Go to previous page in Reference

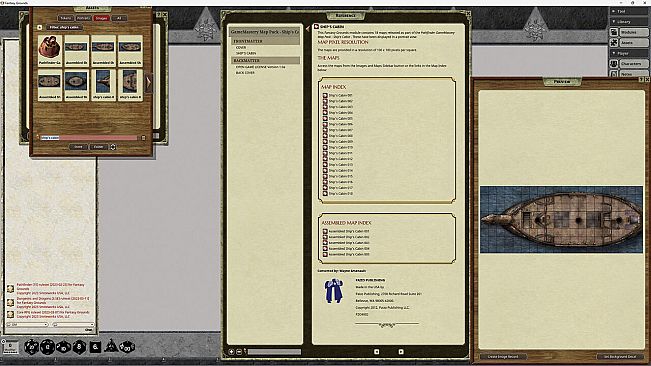tap(377, 351)
